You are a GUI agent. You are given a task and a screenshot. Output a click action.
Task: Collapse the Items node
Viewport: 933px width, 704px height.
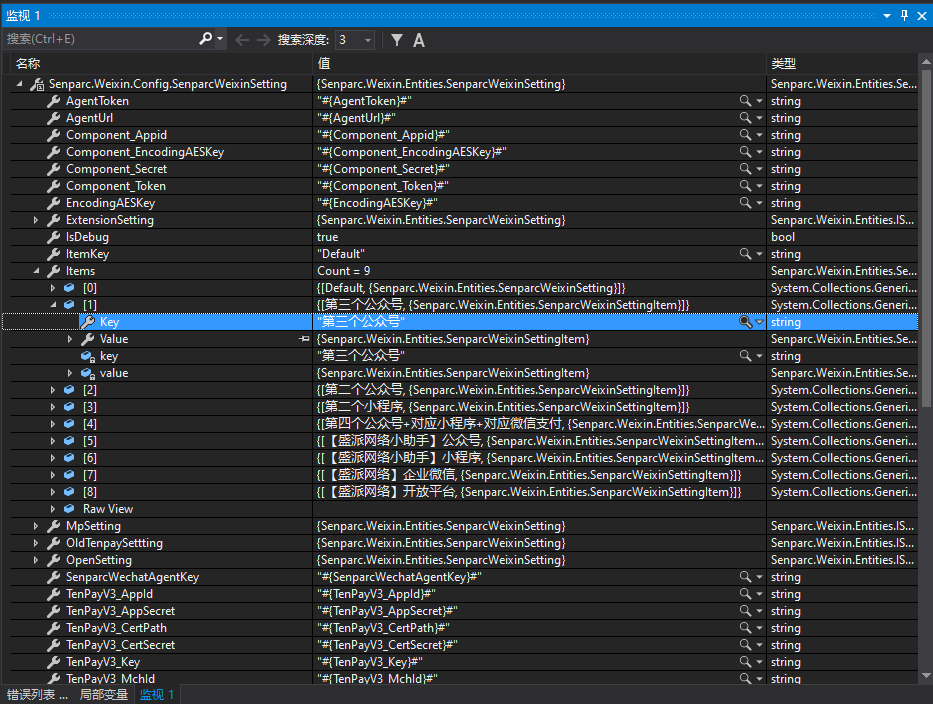pyautogui.click(x=36, y=270)
